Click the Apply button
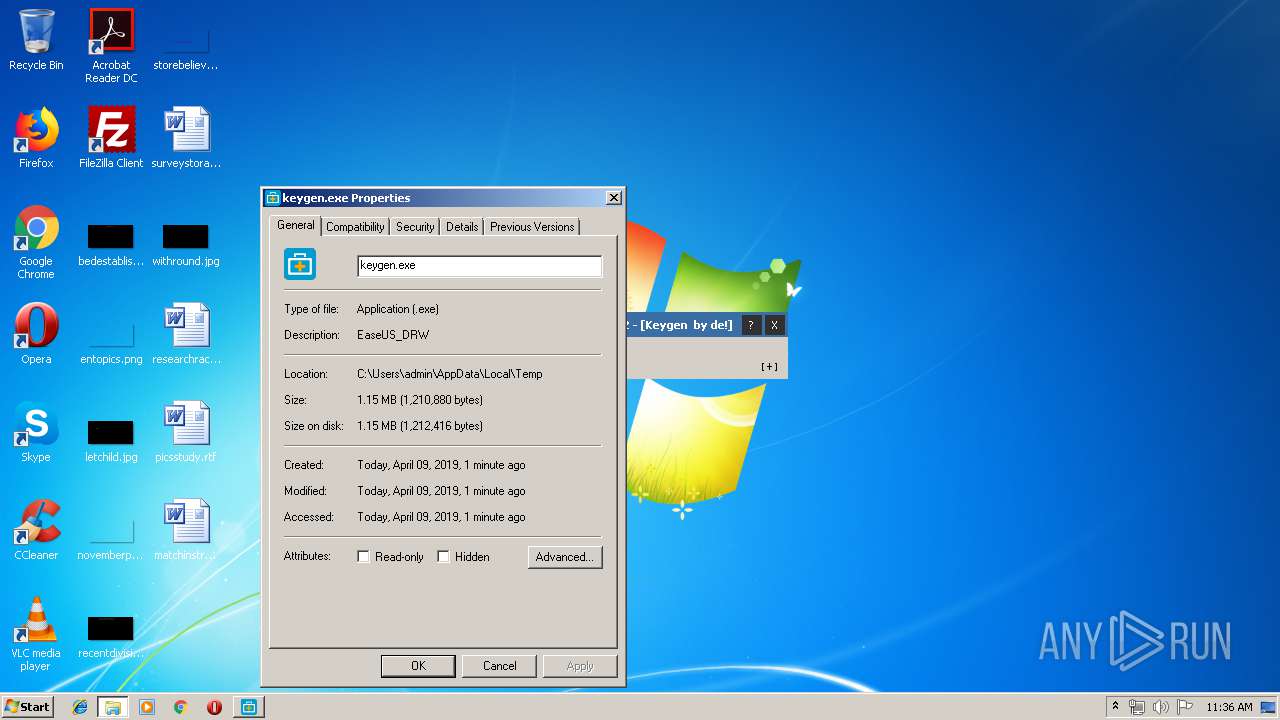Viewport: 1280px width, 720px height. 580,666
